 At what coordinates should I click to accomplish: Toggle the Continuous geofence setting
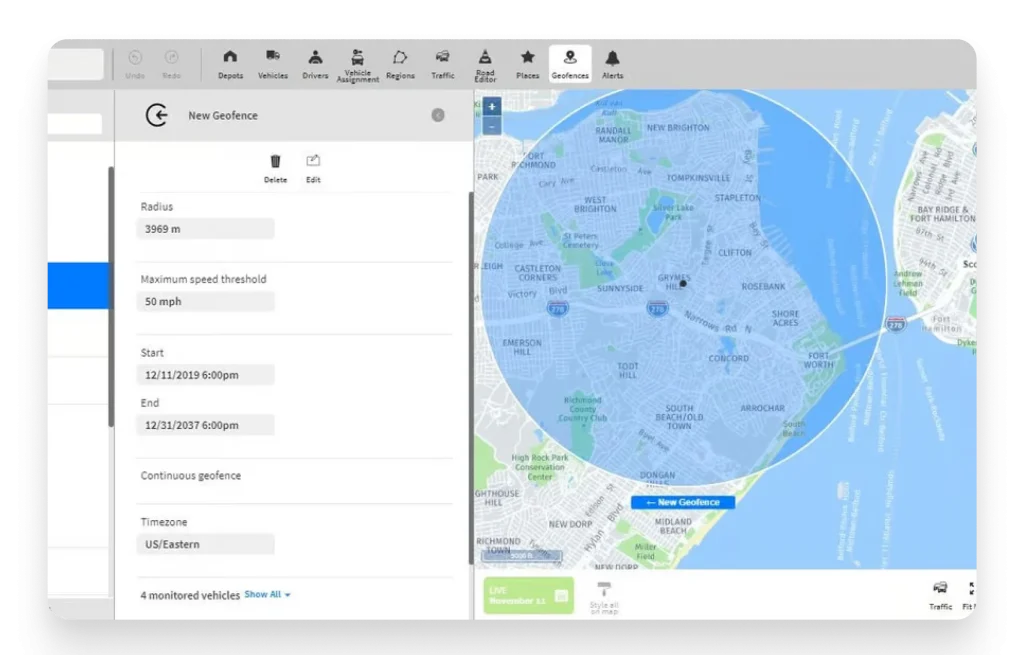190,476
